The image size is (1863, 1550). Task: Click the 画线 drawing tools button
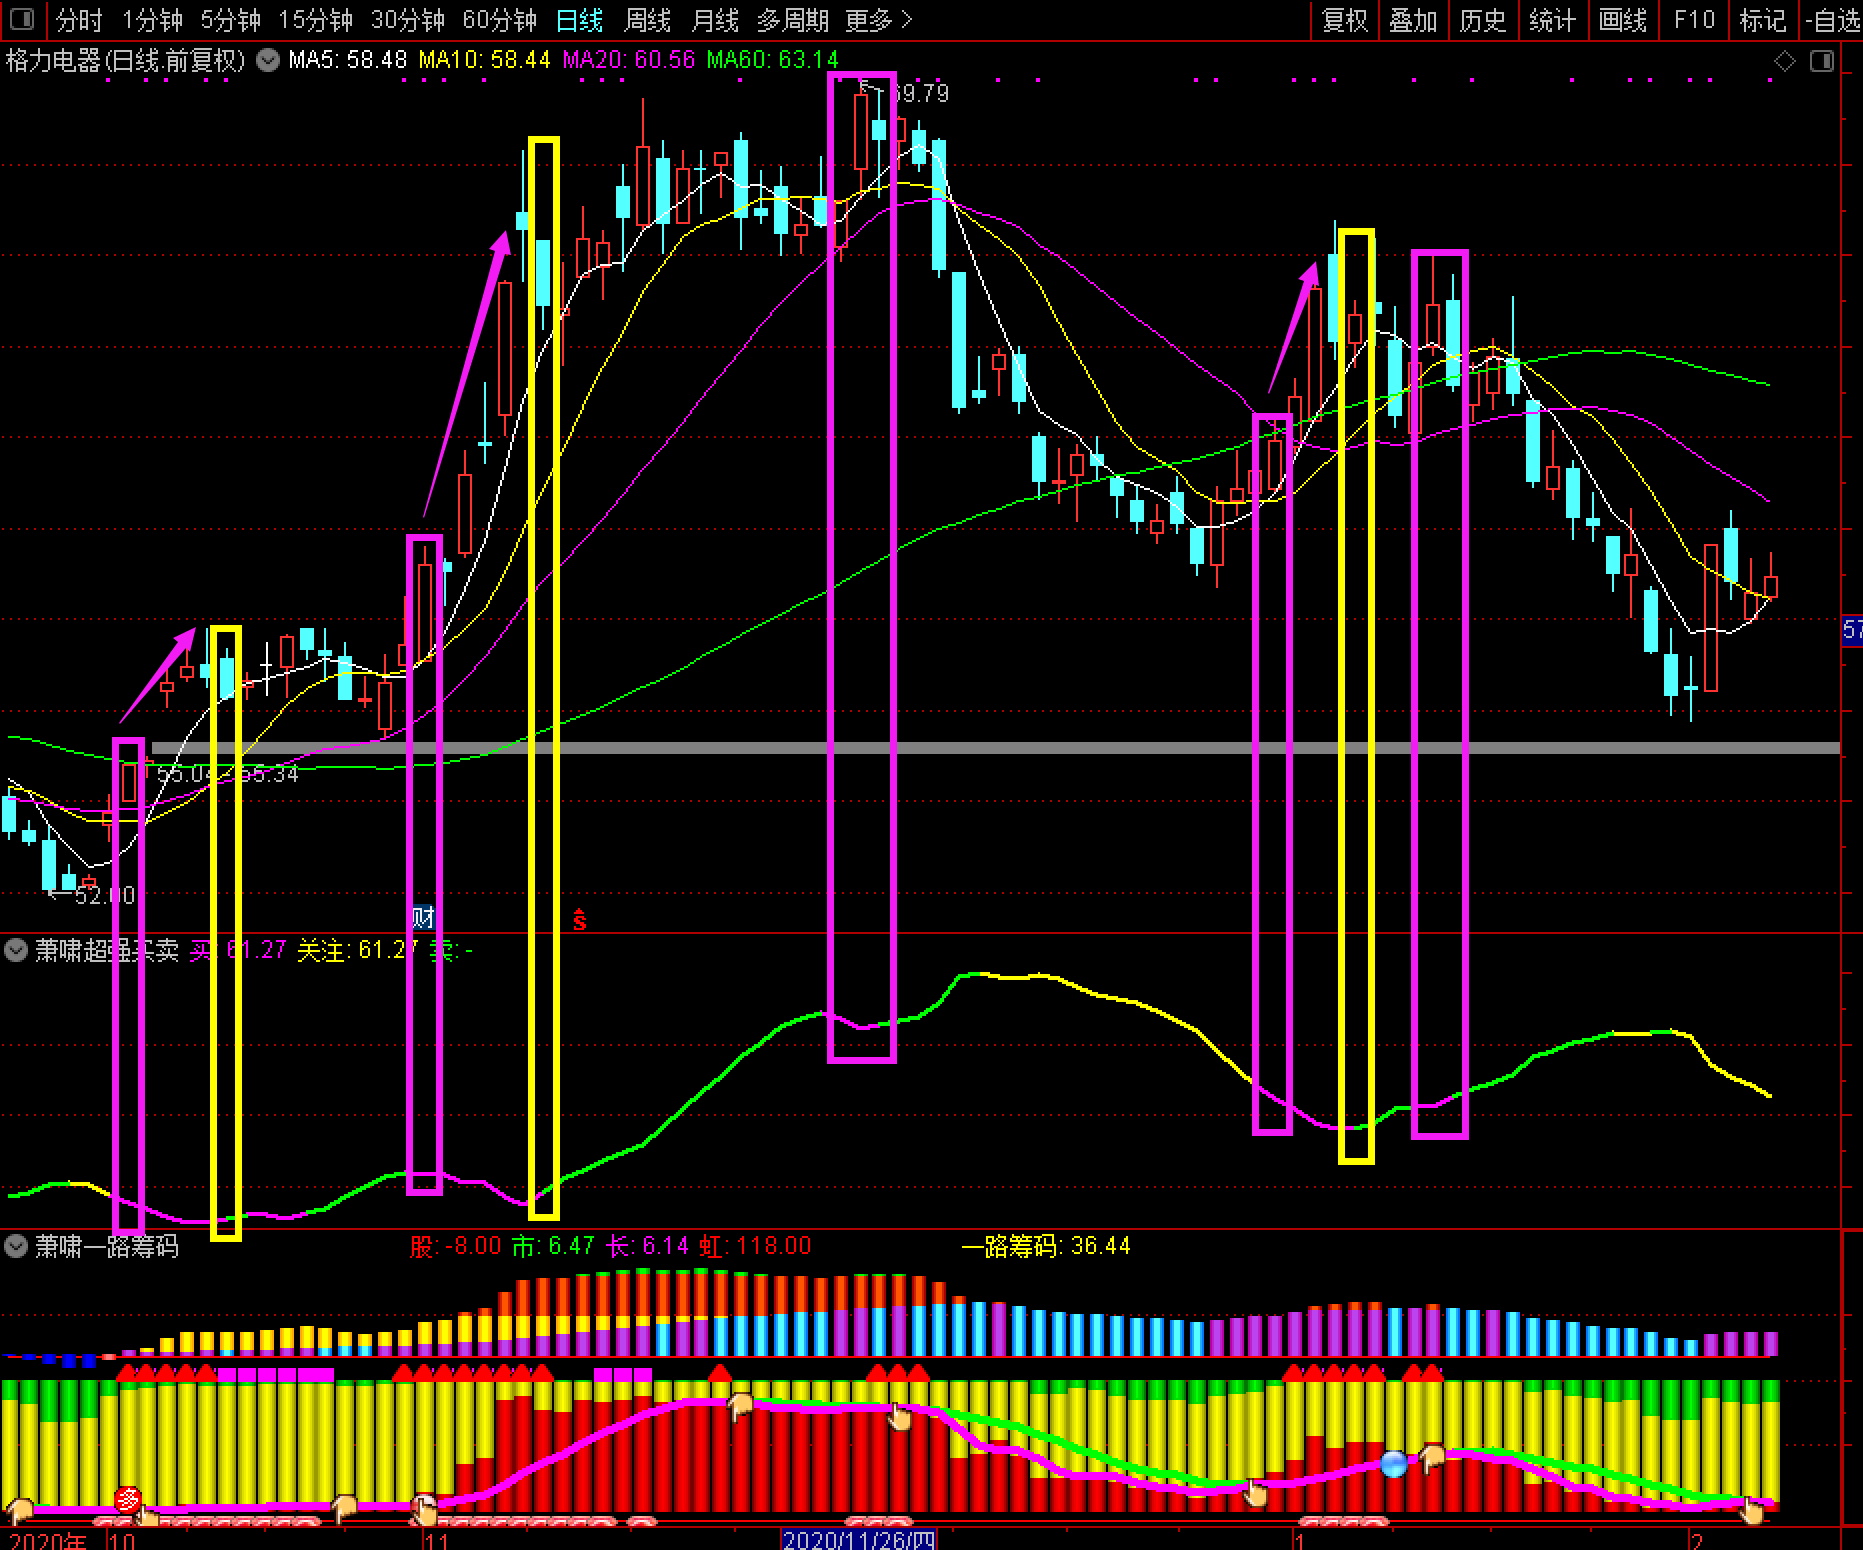click(1622, 20)
